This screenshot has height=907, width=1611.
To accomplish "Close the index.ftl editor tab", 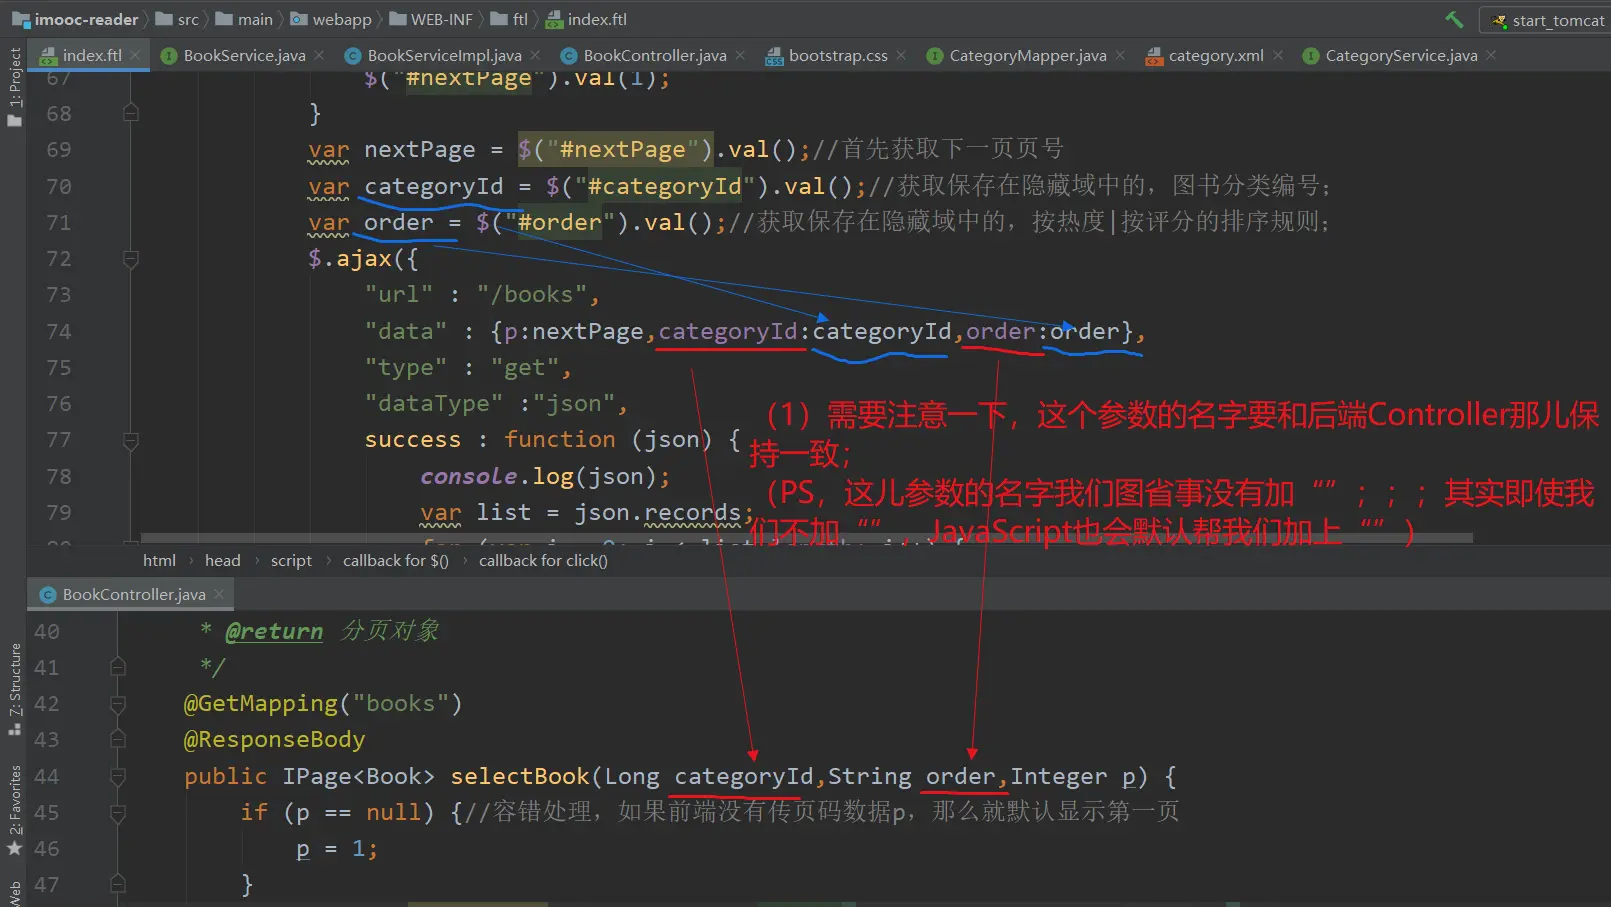I will tap(135, 55).
